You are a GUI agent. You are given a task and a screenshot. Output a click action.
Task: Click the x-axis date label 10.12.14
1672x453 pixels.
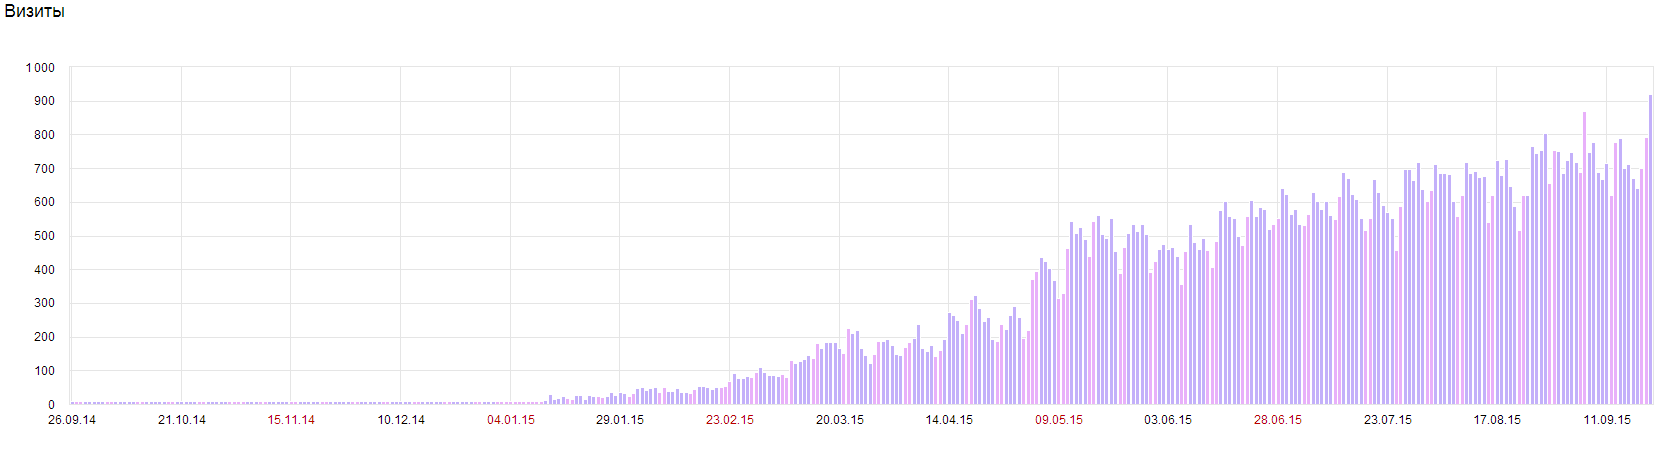point(401,420)
